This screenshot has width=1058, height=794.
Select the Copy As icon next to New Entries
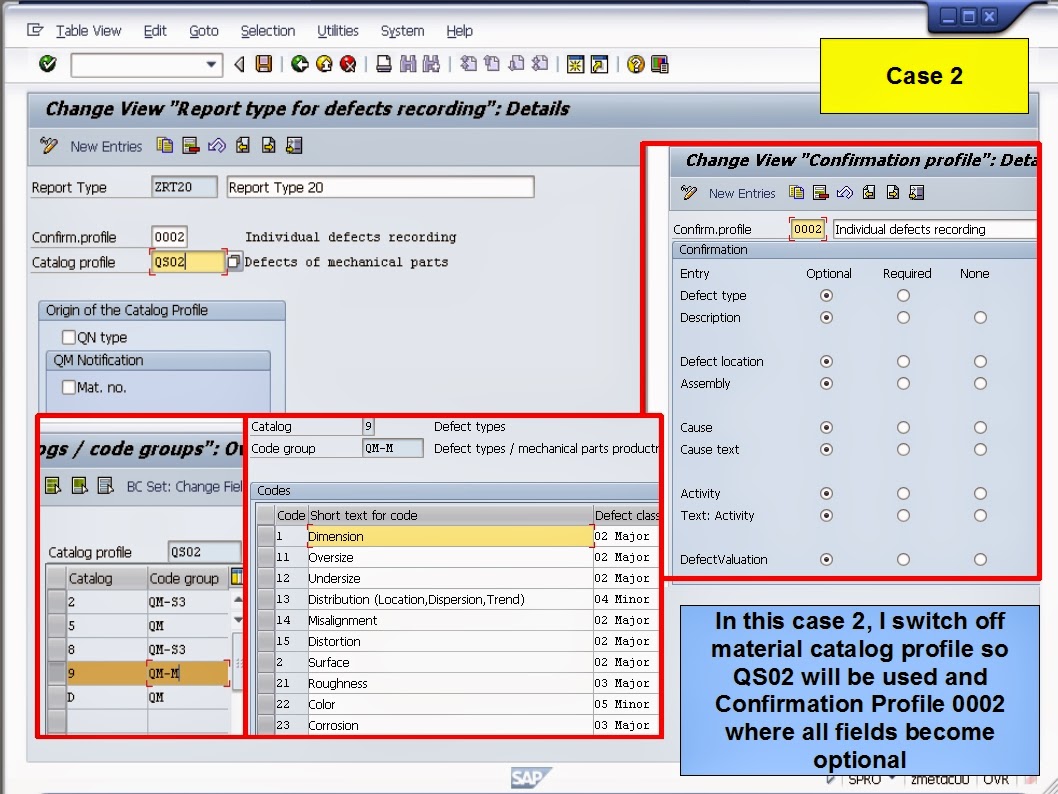tap(165, 145)
